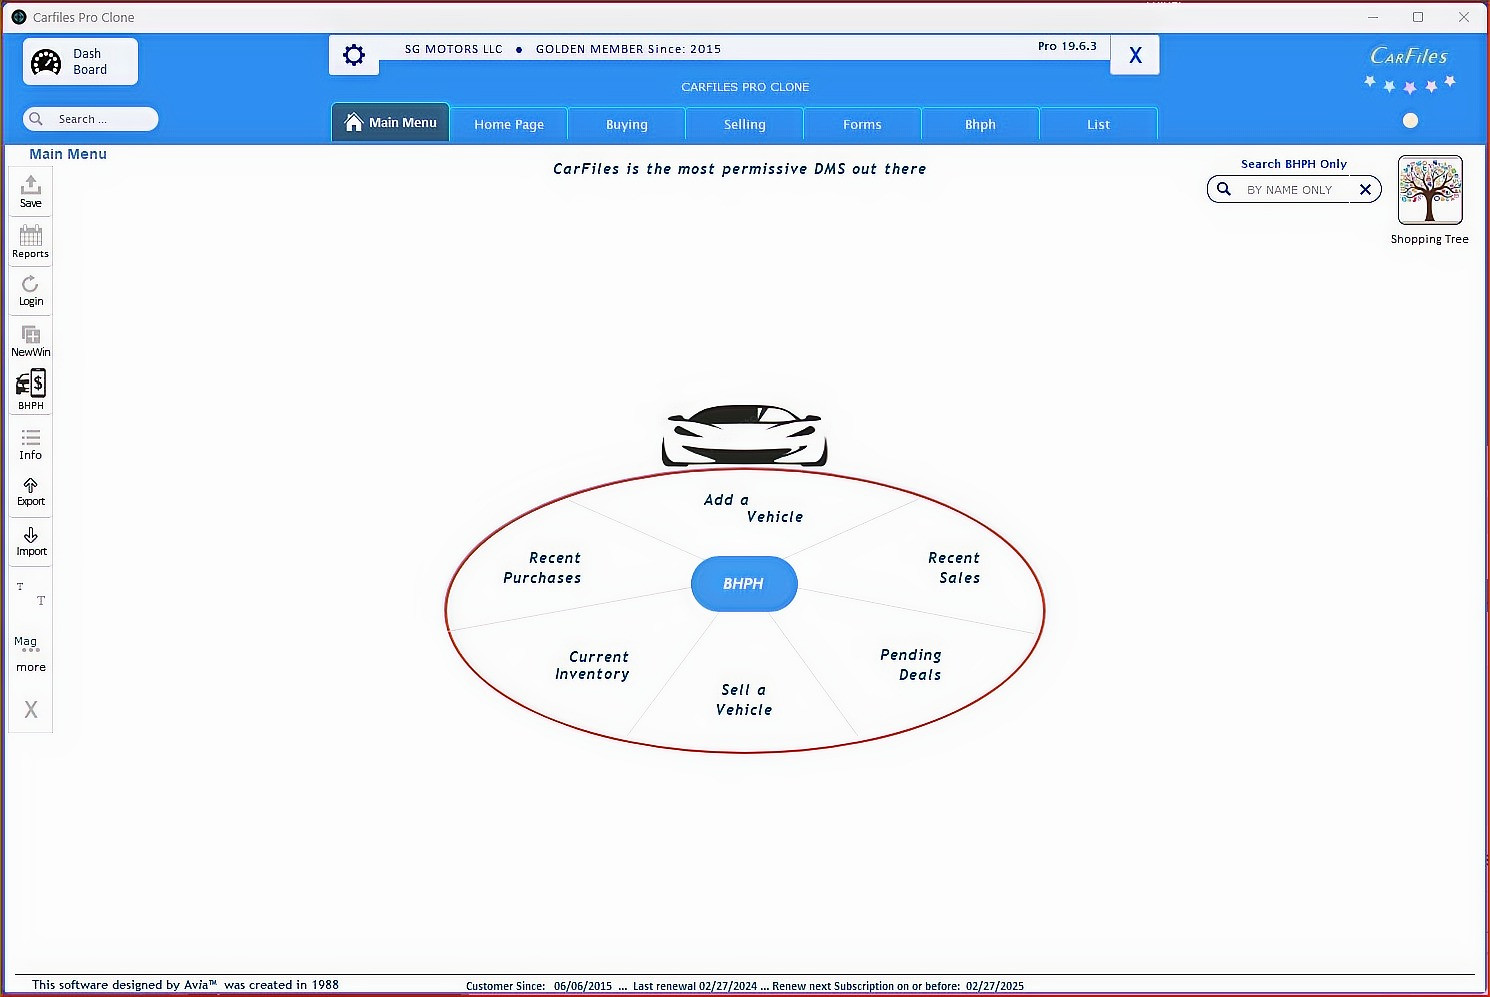Open the Forms tab in the navigation bar
Screen dimensions: 1490x997
click(862, 124)
